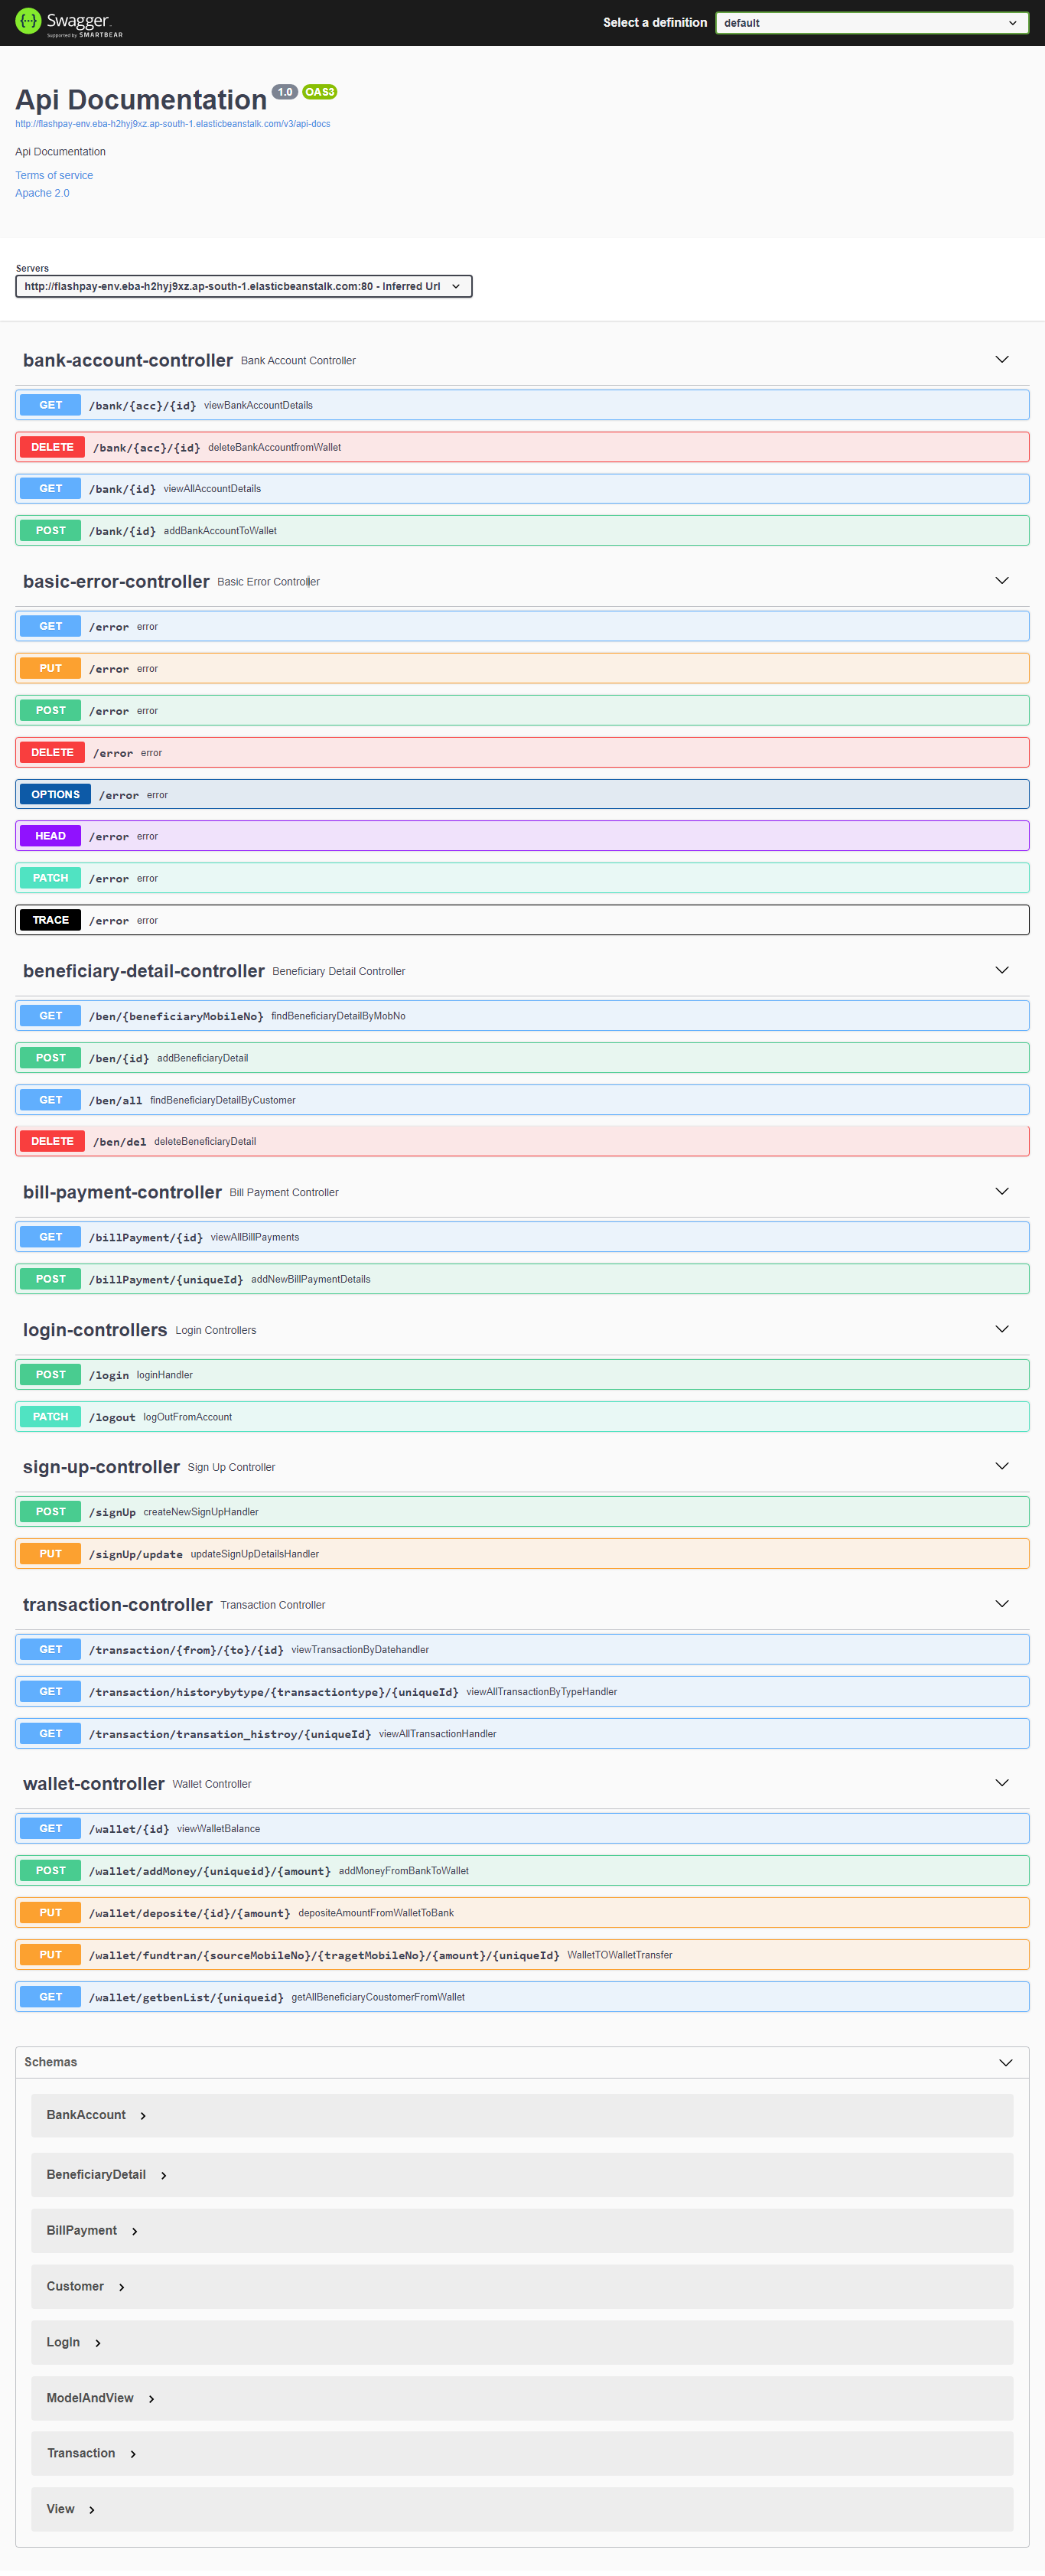Expand the BeneficiaryDetail schema row

pos(96,2175)
